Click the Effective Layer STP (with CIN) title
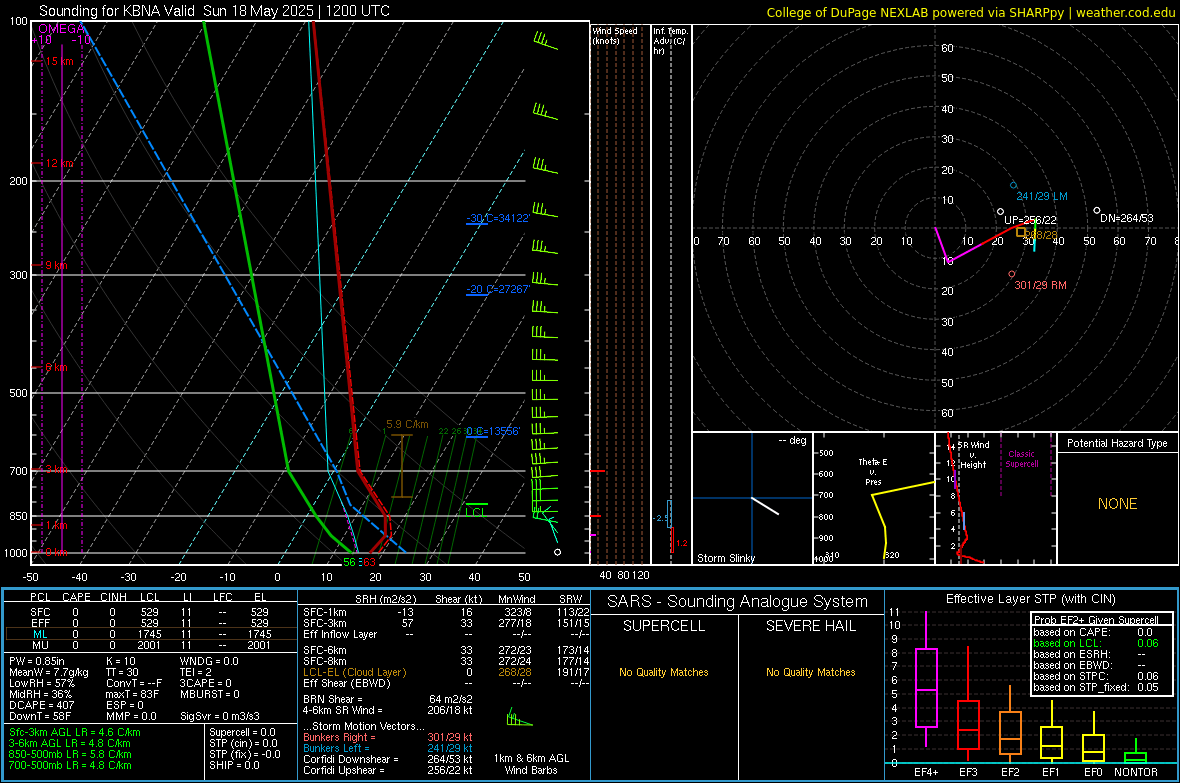This screenshot has width=1180, height=783. (1030, 599)
